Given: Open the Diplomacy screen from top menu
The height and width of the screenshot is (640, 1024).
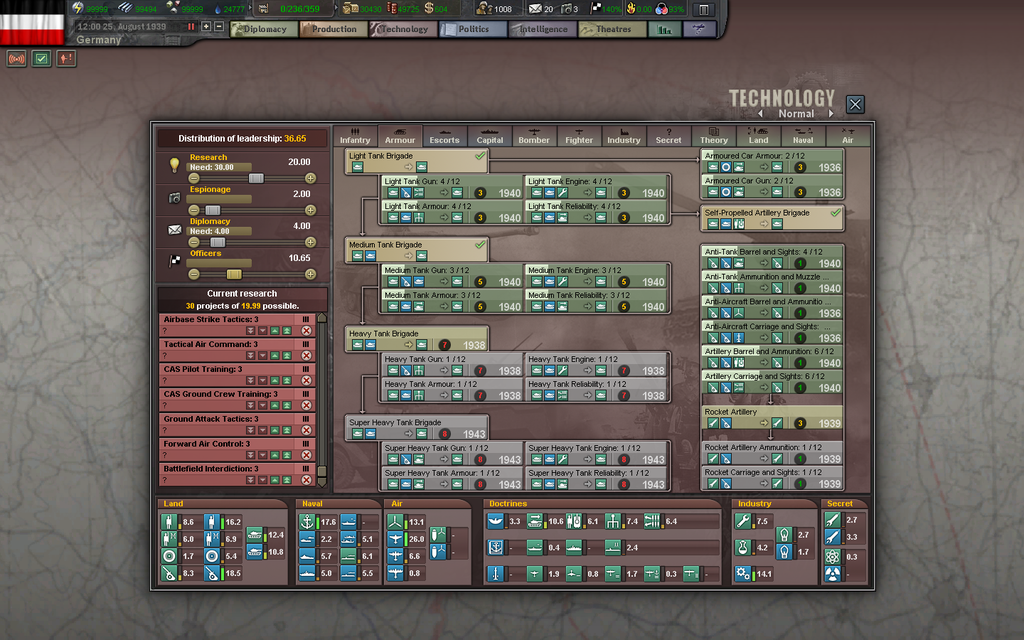Looking at the screenshot, I should click(x=264, y=29).
